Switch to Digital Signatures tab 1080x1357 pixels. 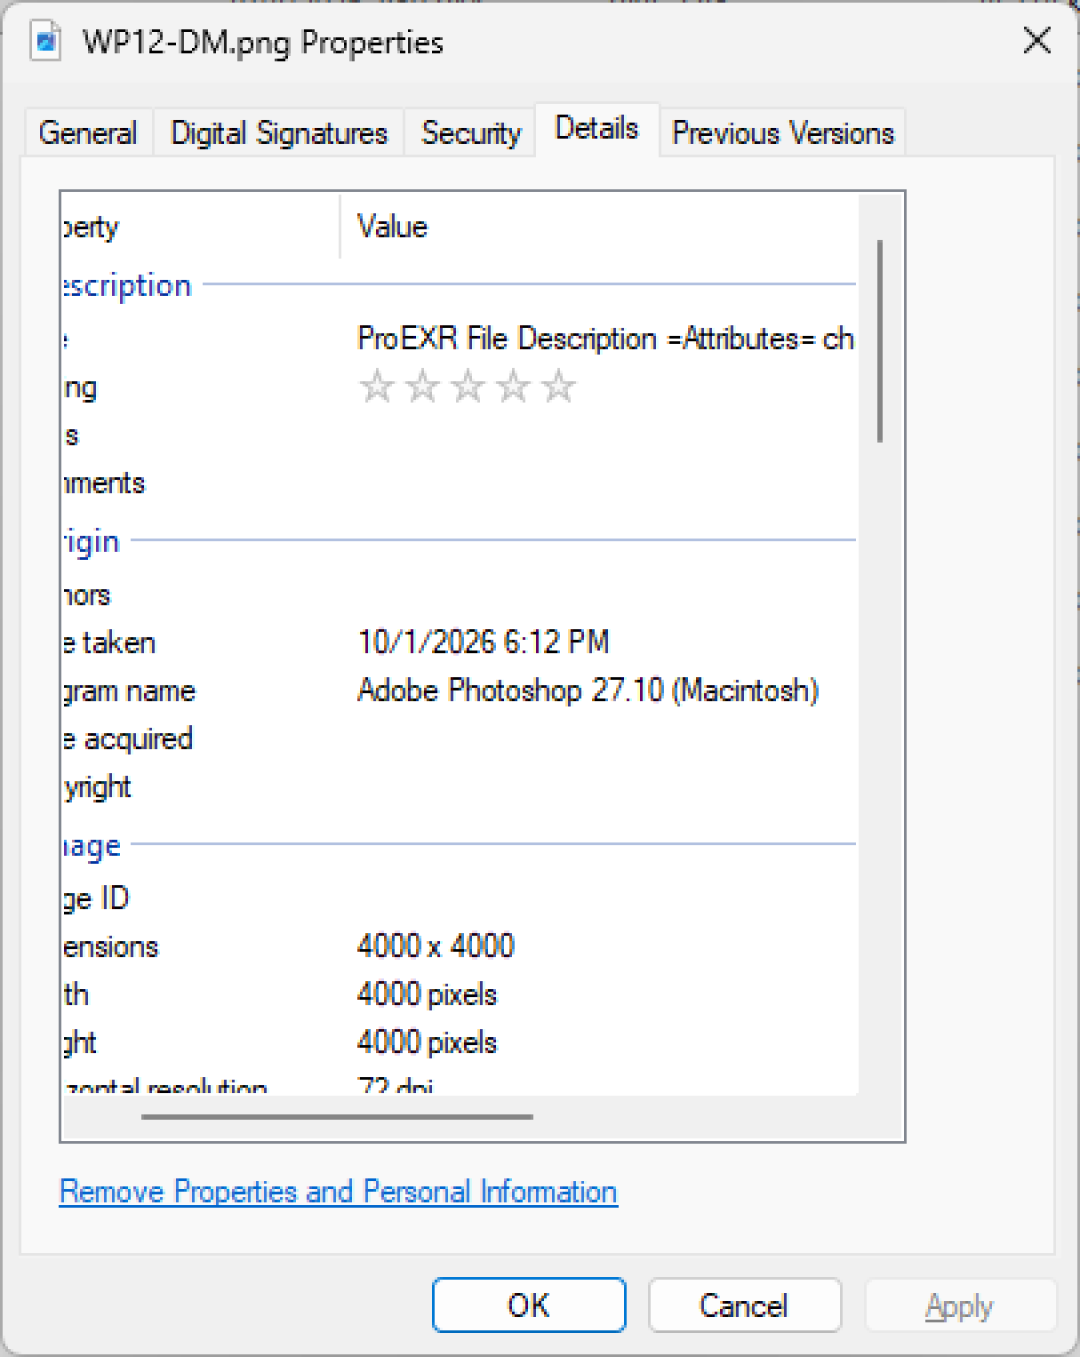[x=279, y=133]
